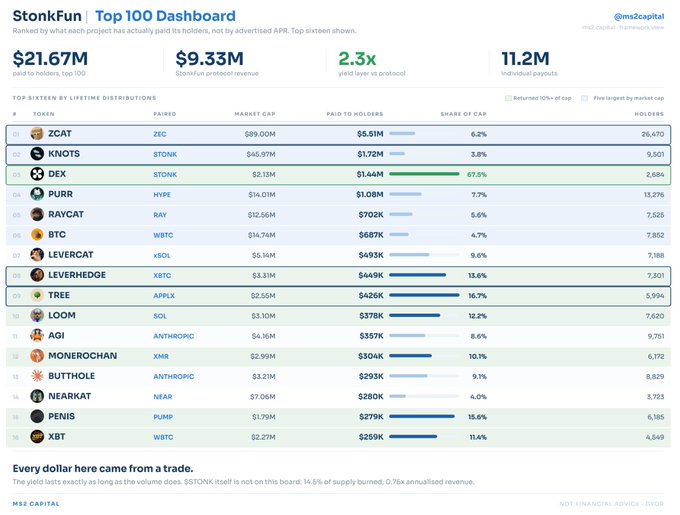
Task: Click the 'Five largest by market cap' legend swatch
Action: click(584, 98)
